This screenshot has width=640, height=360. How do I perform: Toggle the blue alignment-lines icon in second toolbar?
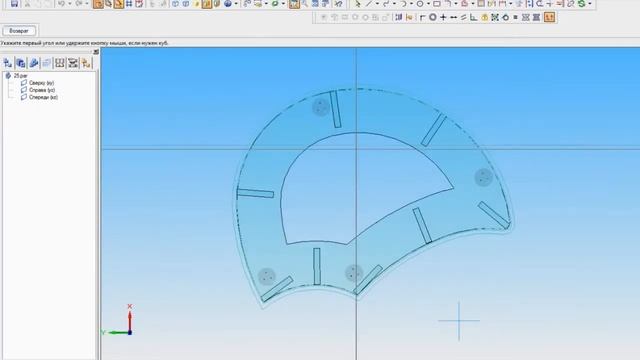(x=399, y=17)
